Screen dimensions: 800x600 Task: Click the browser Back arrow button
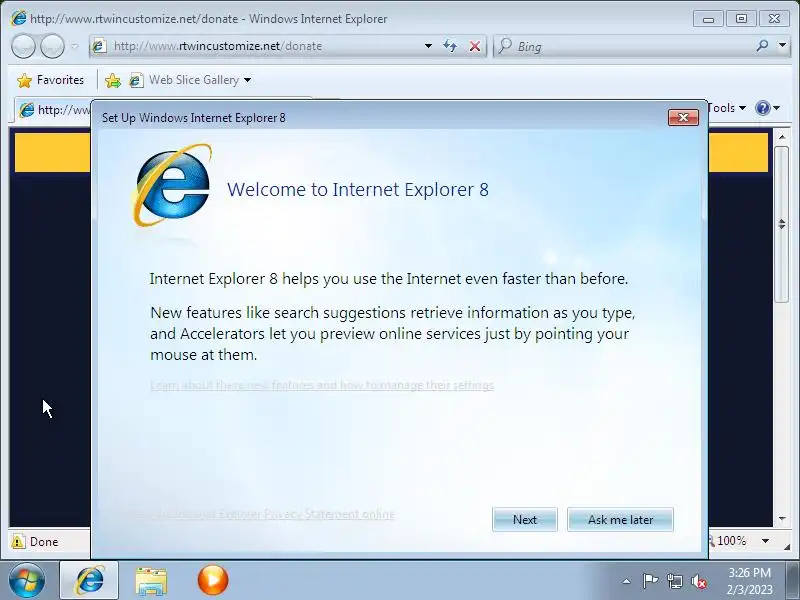(23, 46)
